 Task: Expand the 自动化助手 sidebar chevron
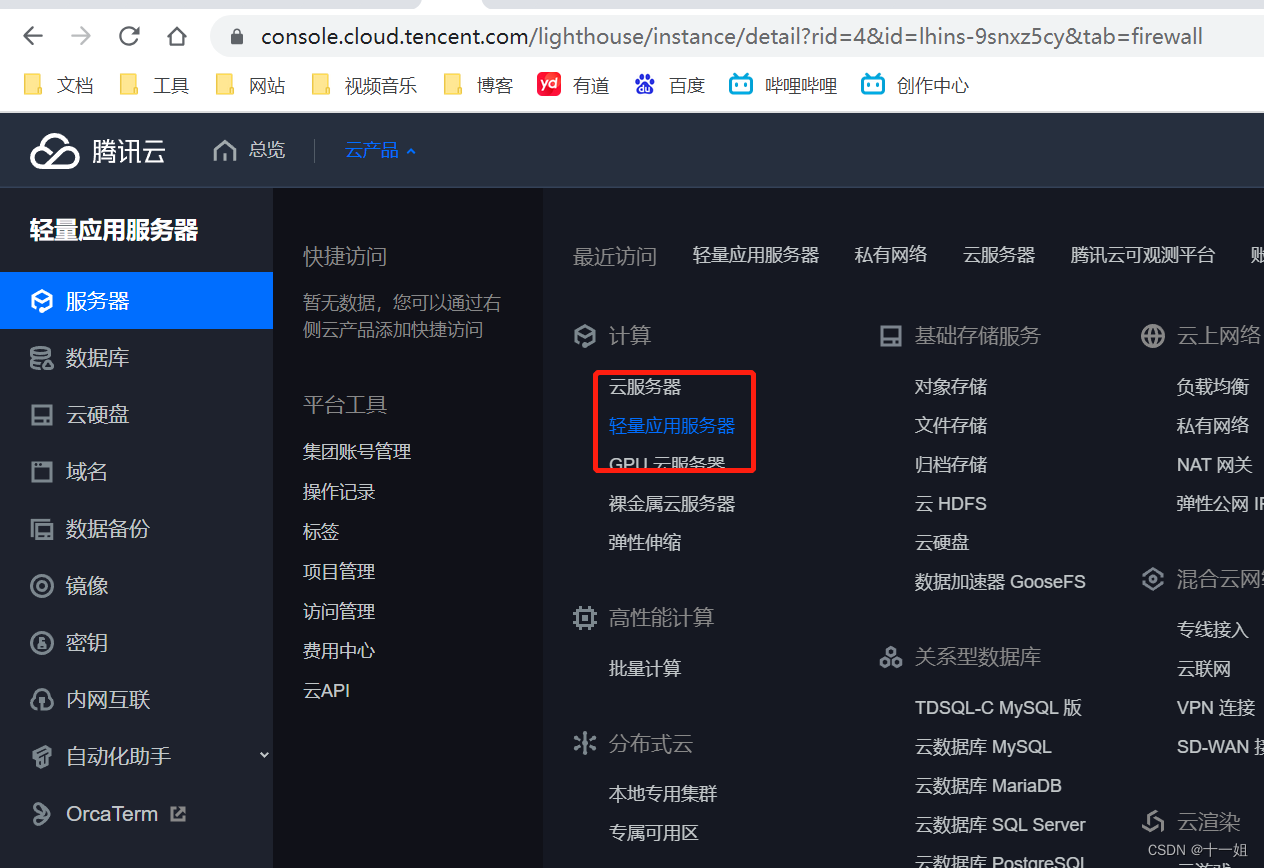tap(264, 756)
